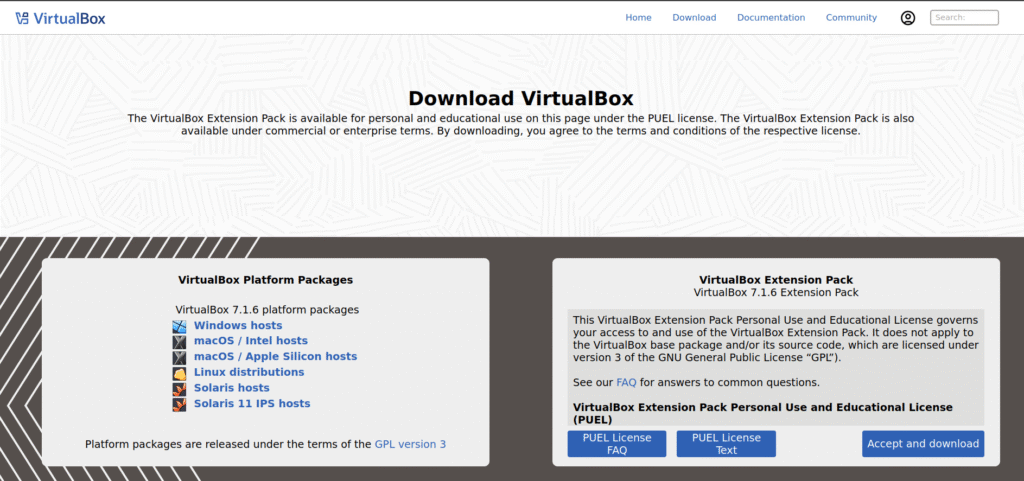1024x481 pixels.
Task: Open the macOS / Intel hosts link
Action: pos(251,341)
